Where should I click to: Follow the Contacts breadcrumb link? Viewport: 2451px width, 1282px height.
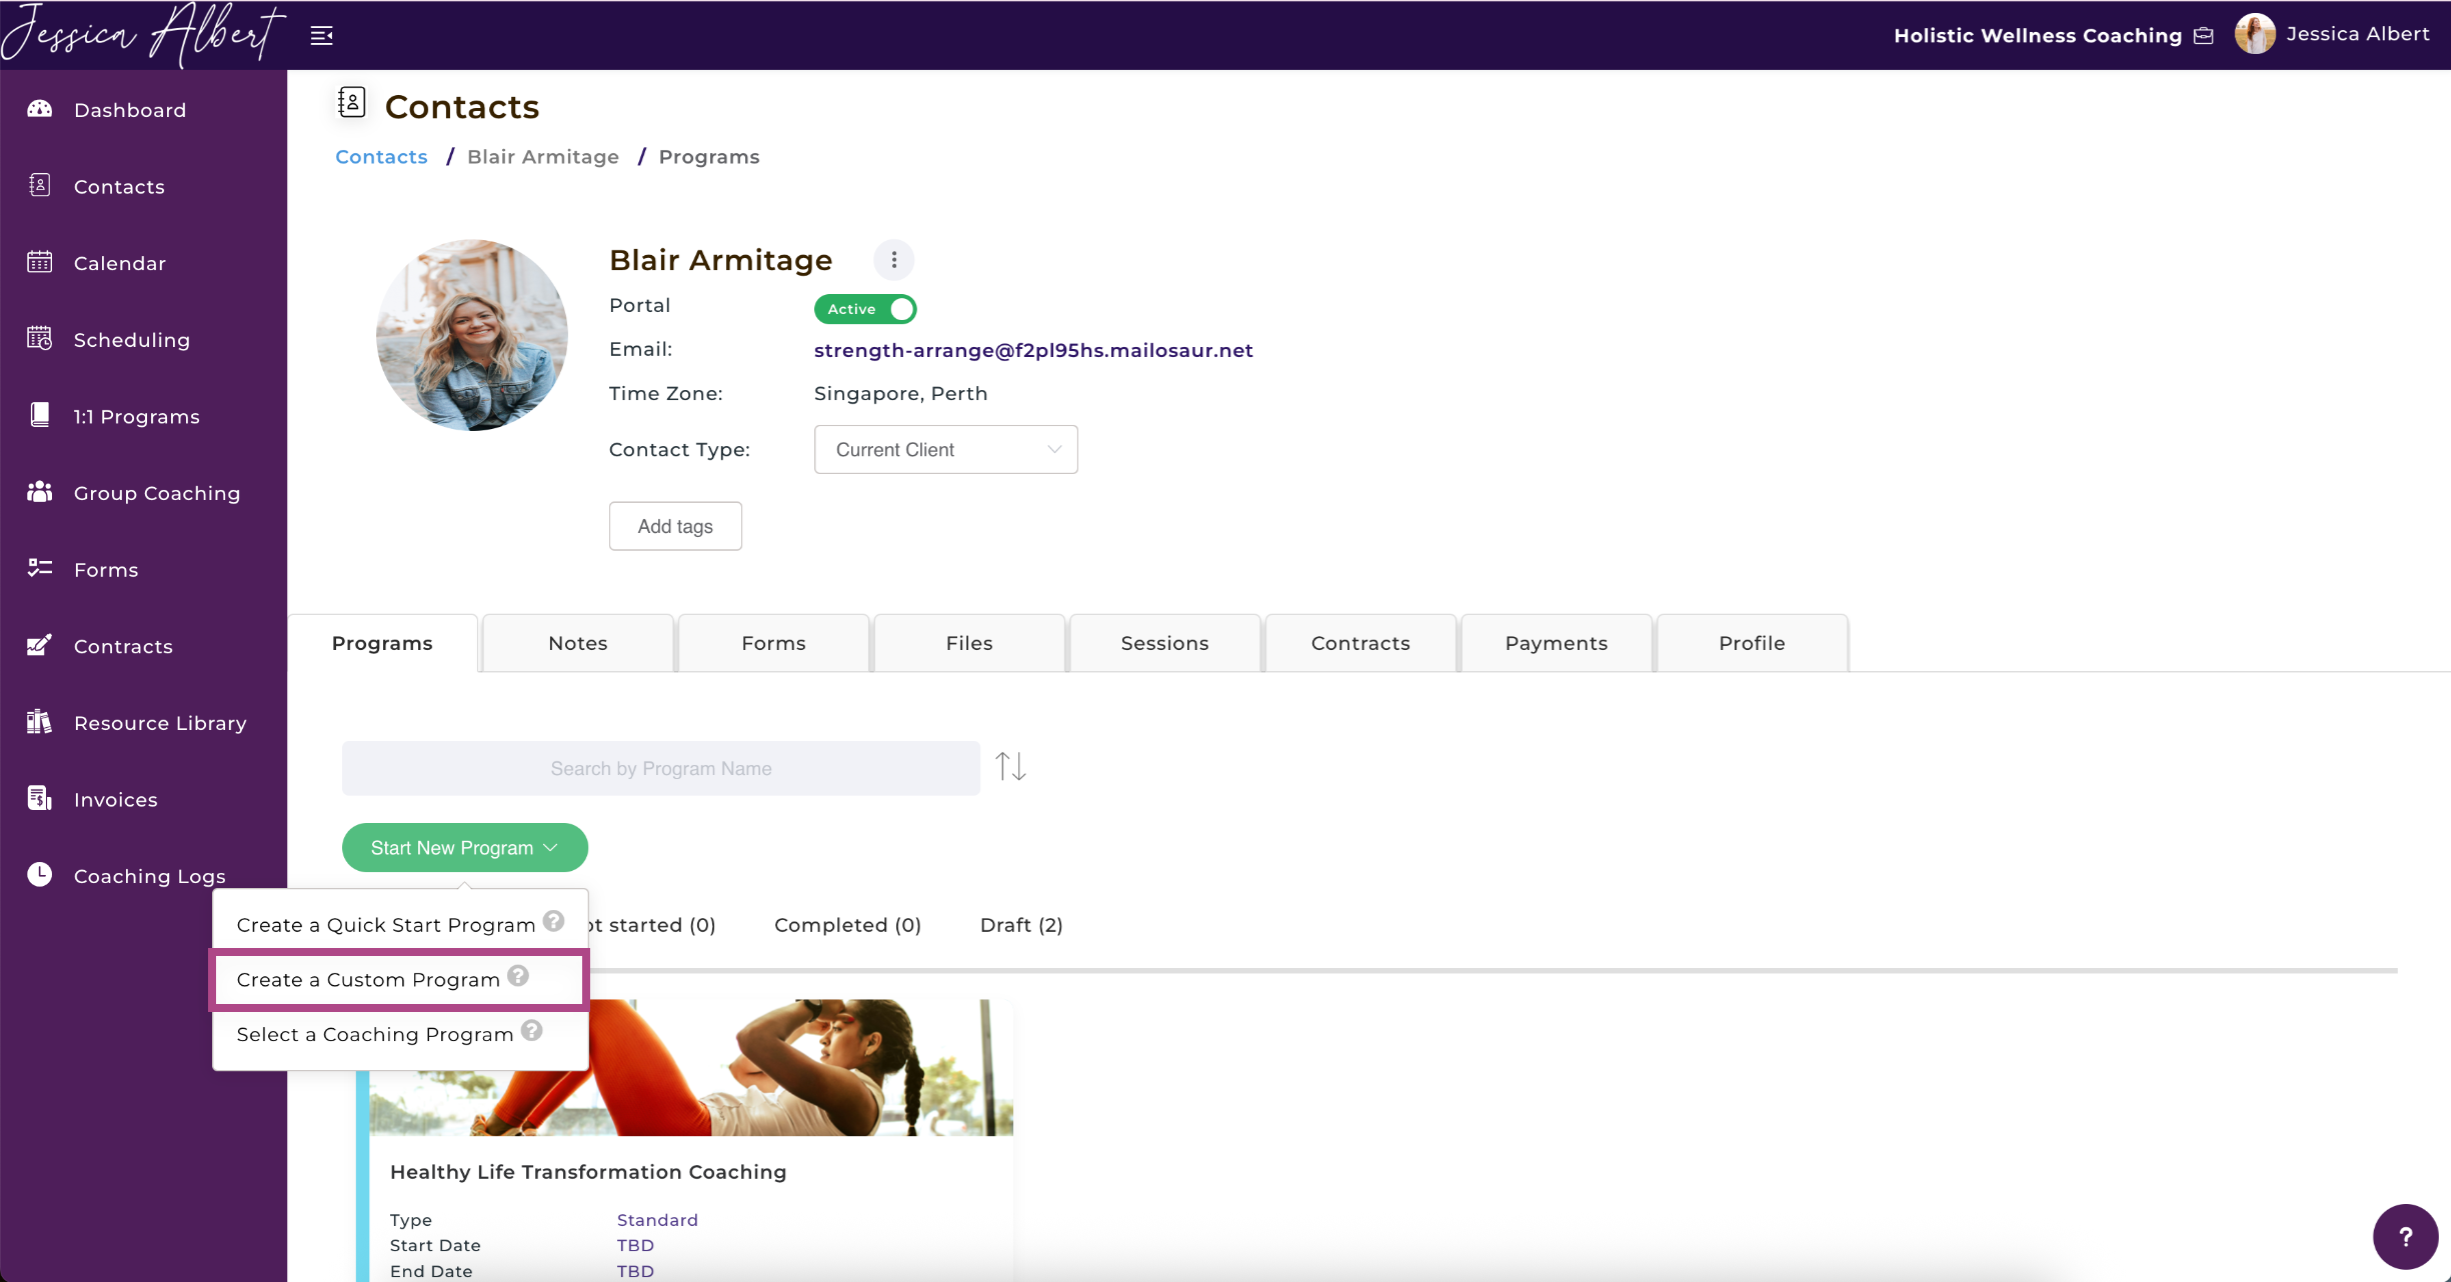click(381, 157)
